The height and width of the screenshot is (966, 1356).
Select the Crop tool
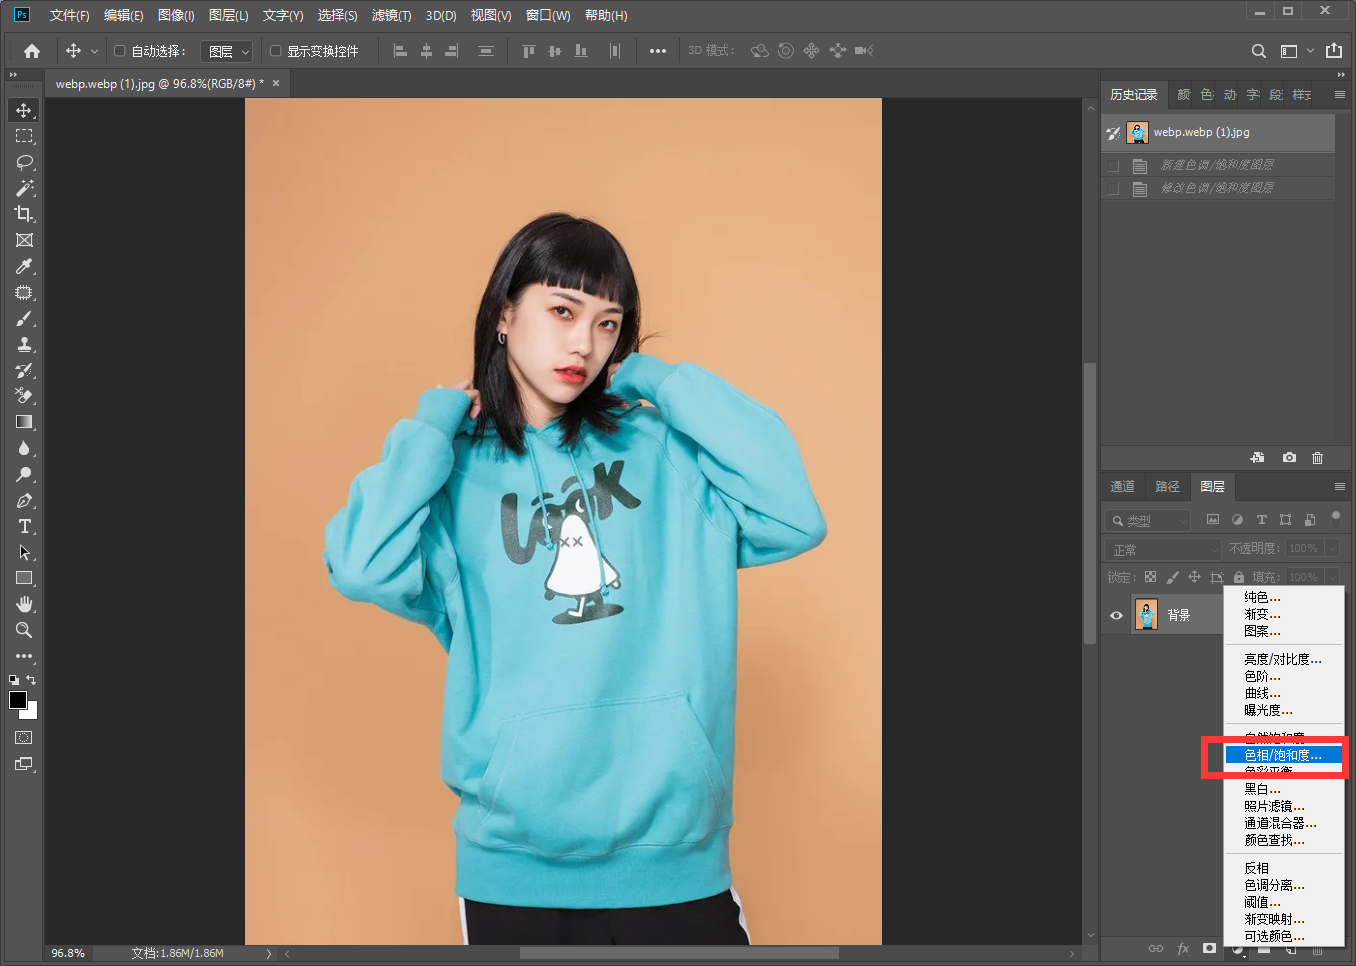[x=24, y=214]
